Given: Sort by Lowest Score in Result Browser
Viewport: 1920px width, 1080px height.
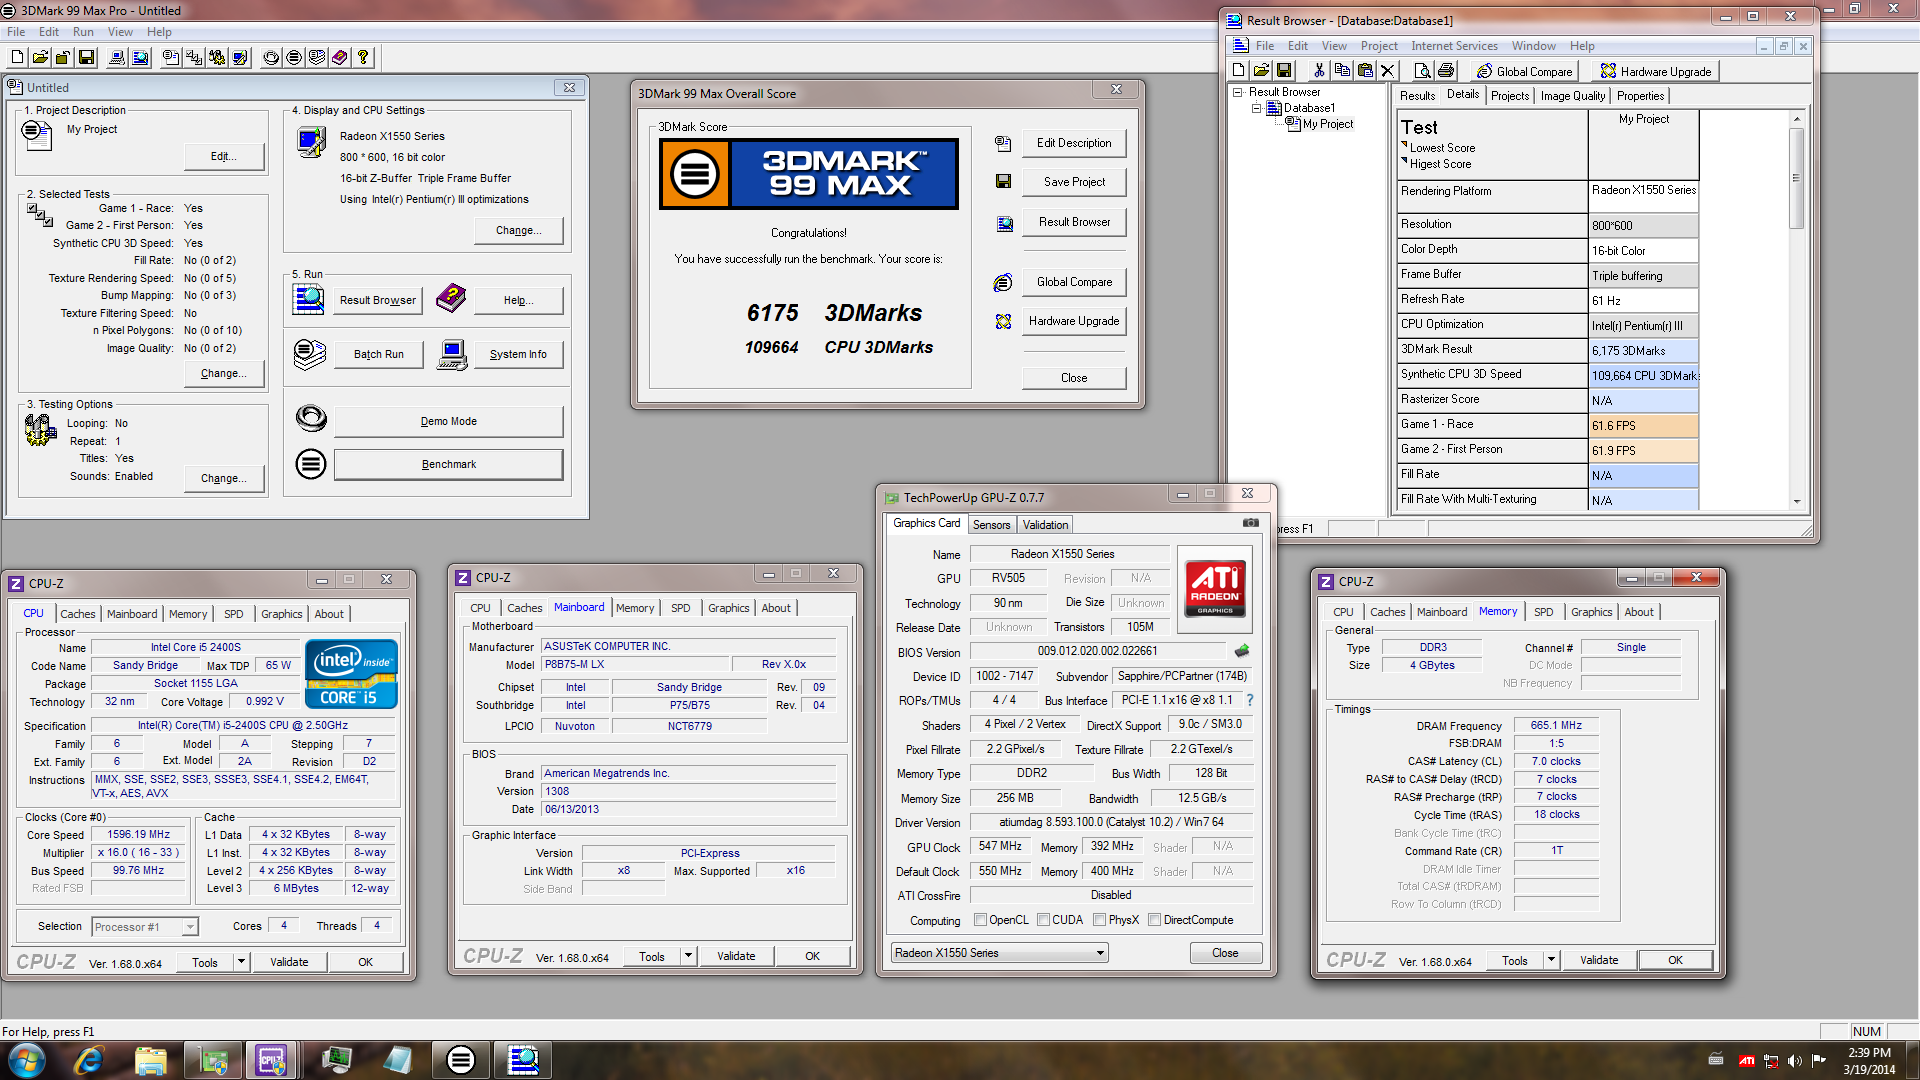Looking at the screenshot, I should pos(1442,148).
